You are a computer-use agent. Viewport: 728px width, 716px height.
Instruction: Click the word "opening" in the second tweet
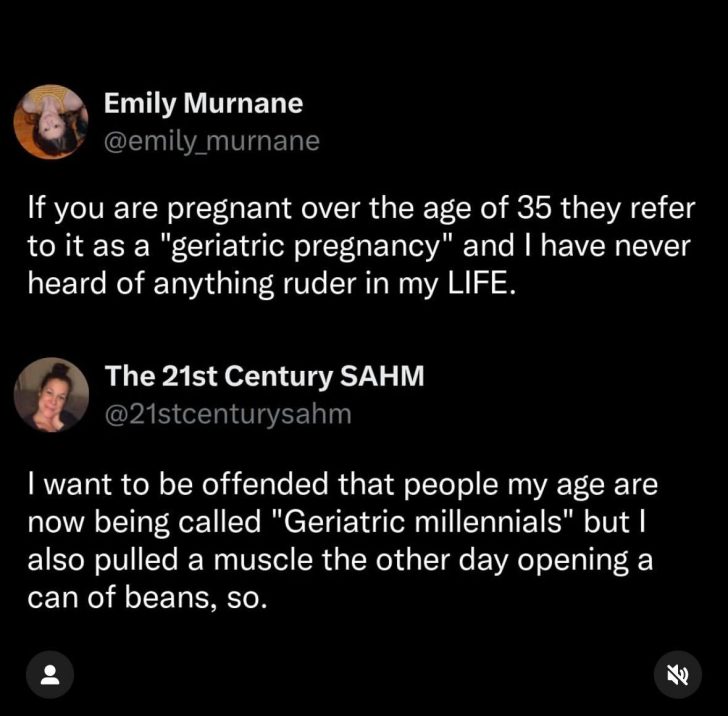pyautogui.click(x=567, y=560)
